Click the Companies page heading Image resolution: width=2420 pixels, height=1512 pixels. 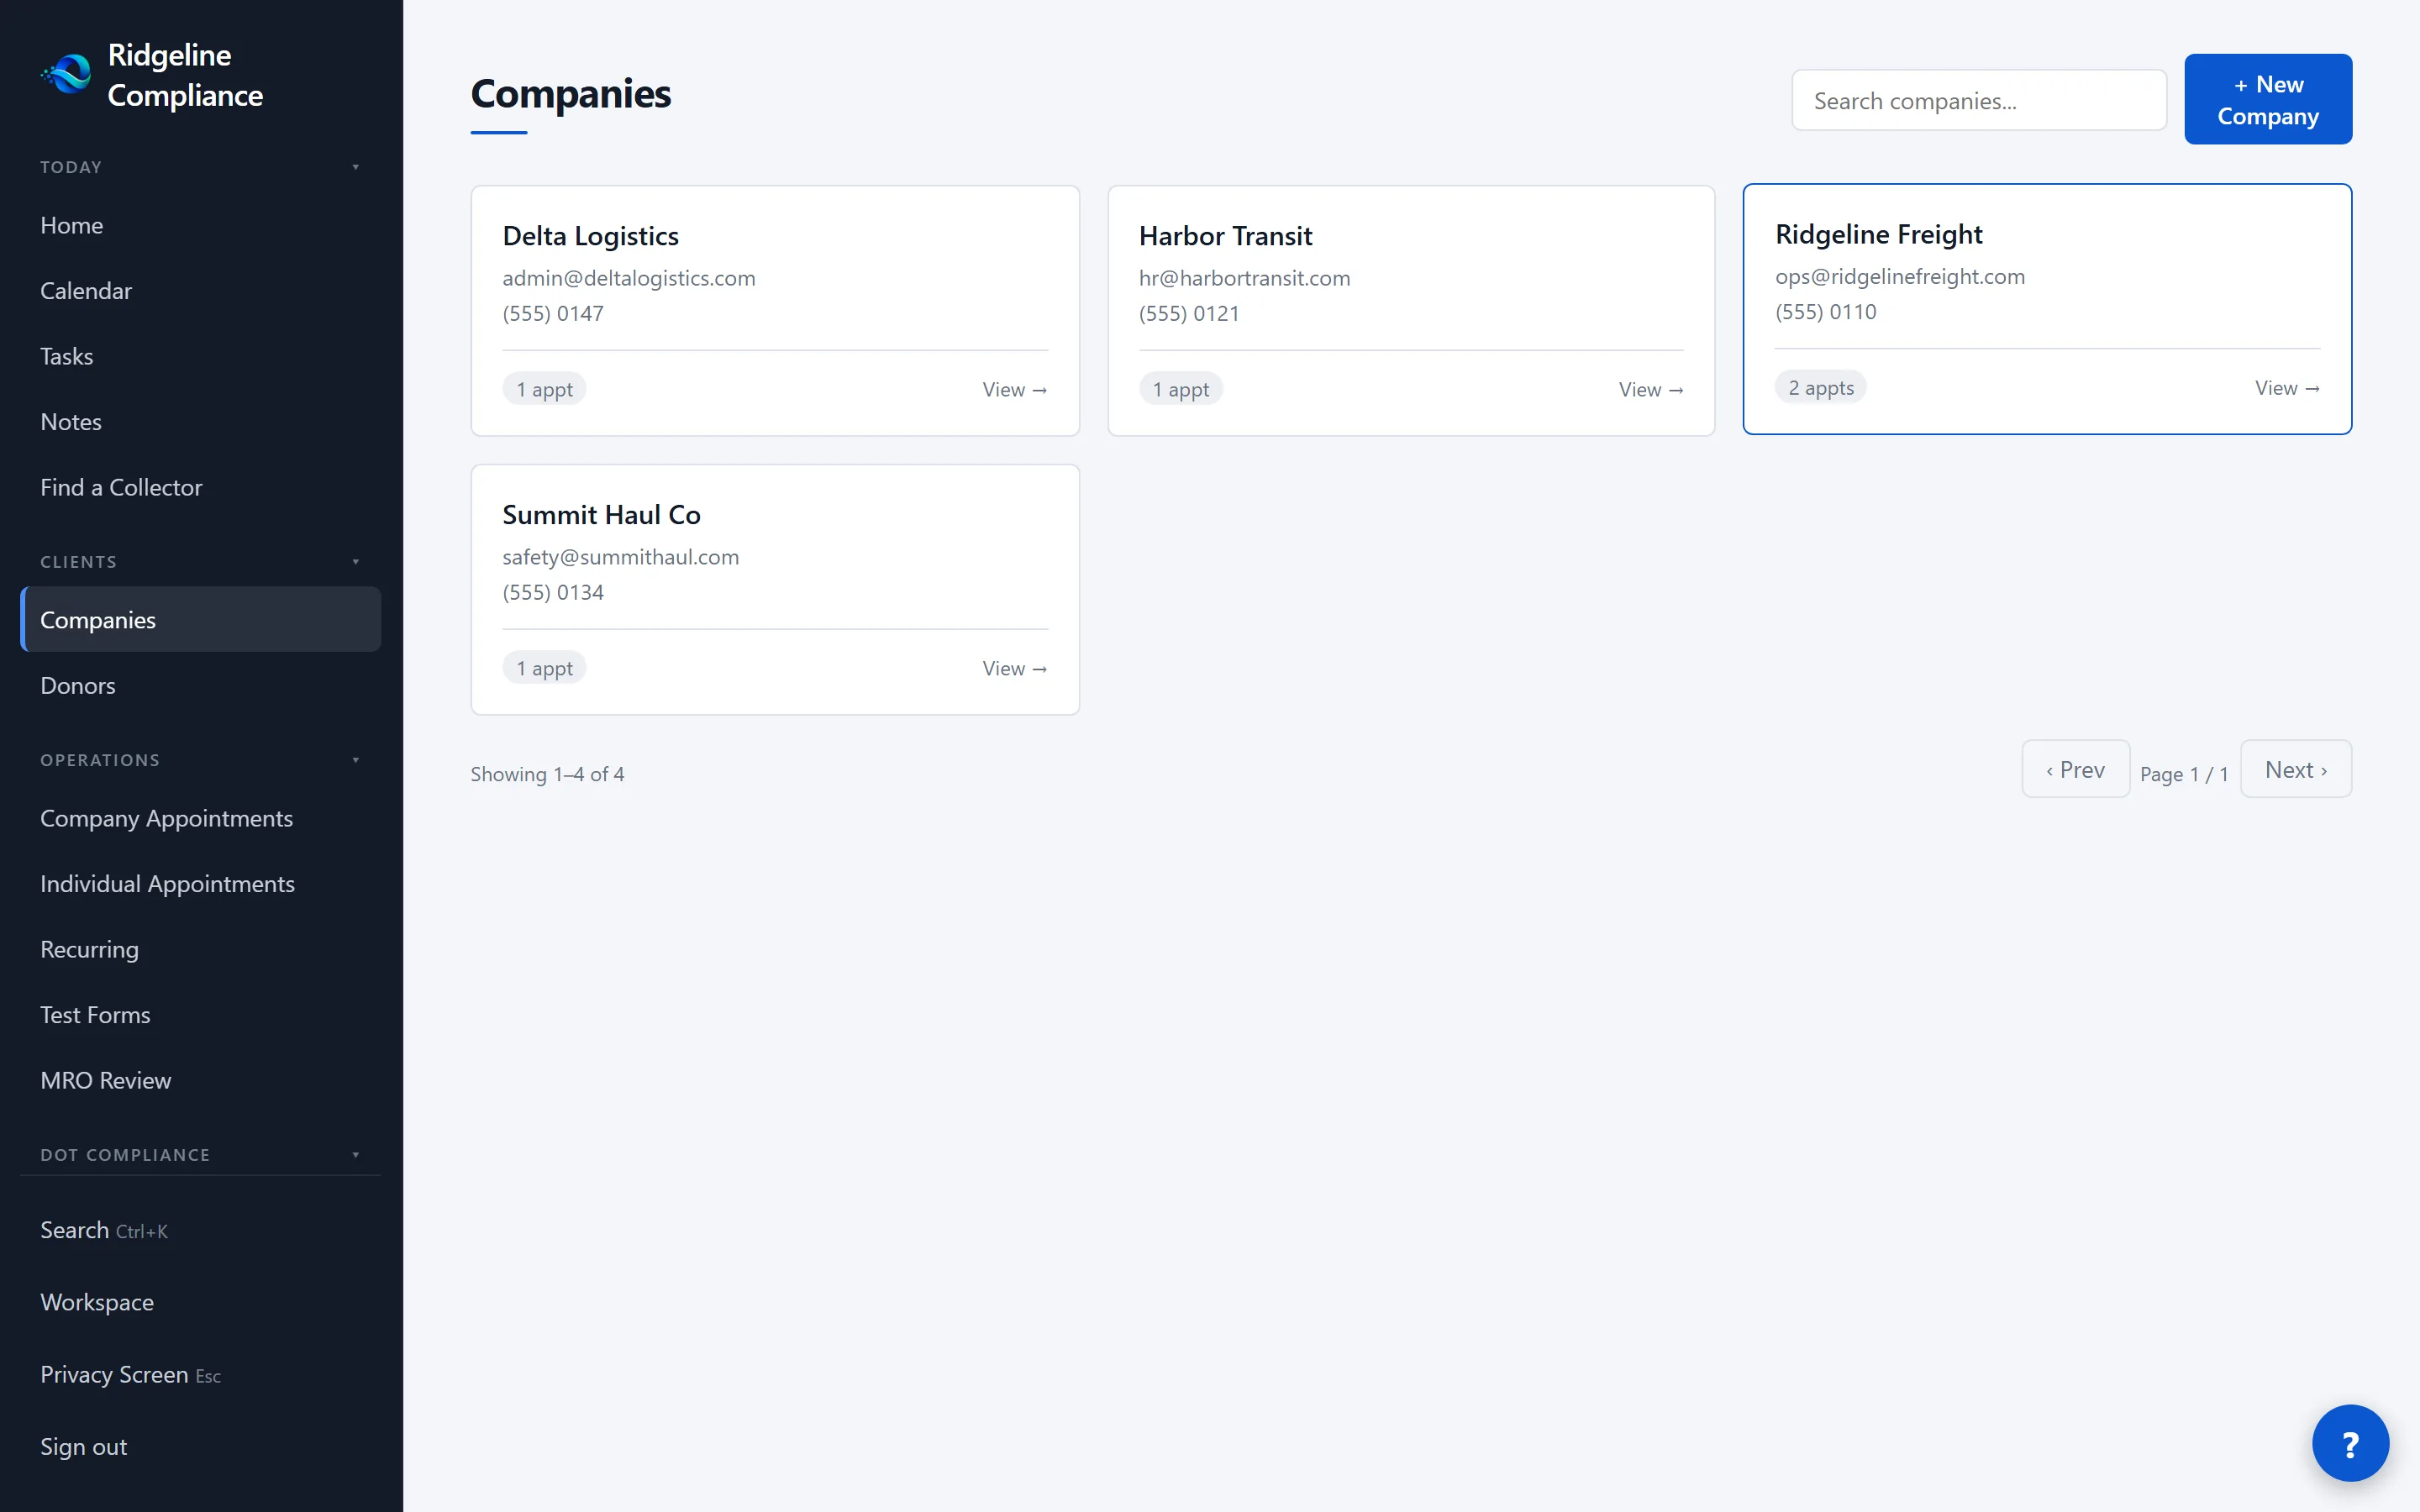coord(571,93)
